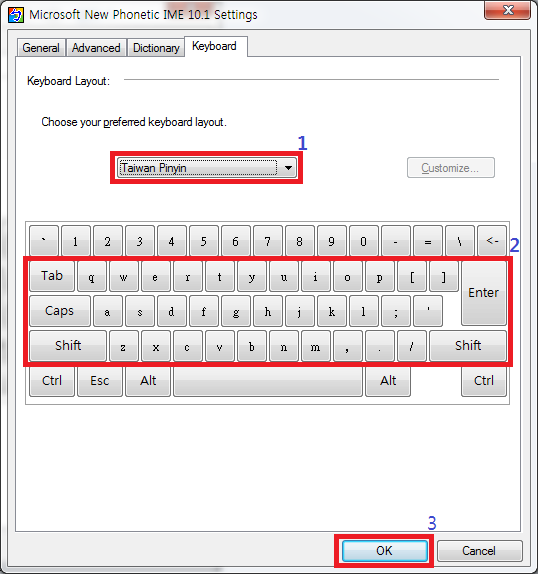Click the left Shift key on the preview
This screenshot has width=538, height=574.
click(68, 346)
